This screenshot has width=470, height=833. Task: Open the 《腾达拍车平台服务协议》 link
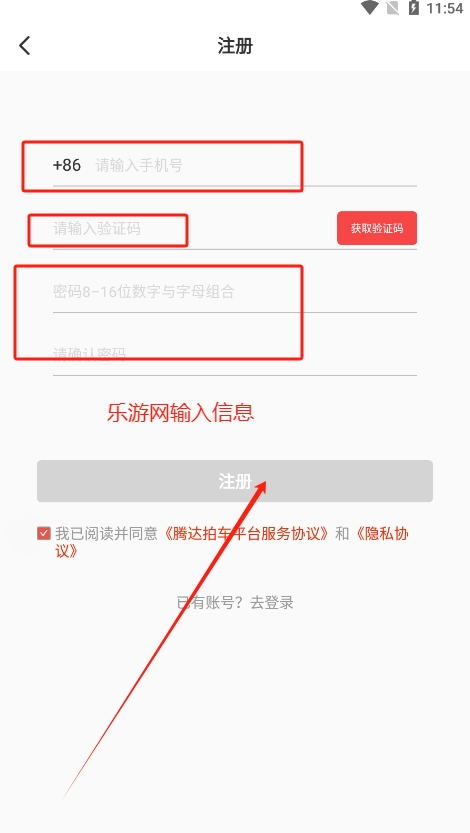246,533
